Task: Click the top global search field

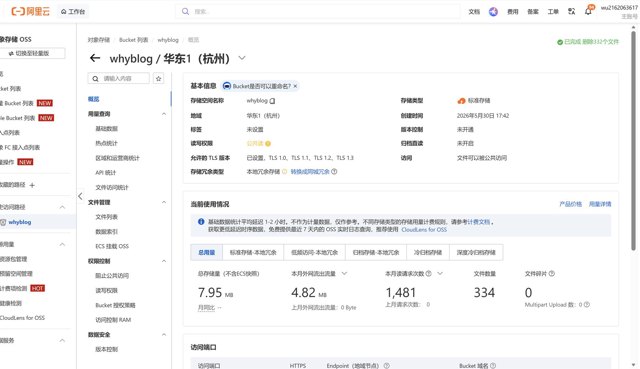Action: click(x=318, y=11)
